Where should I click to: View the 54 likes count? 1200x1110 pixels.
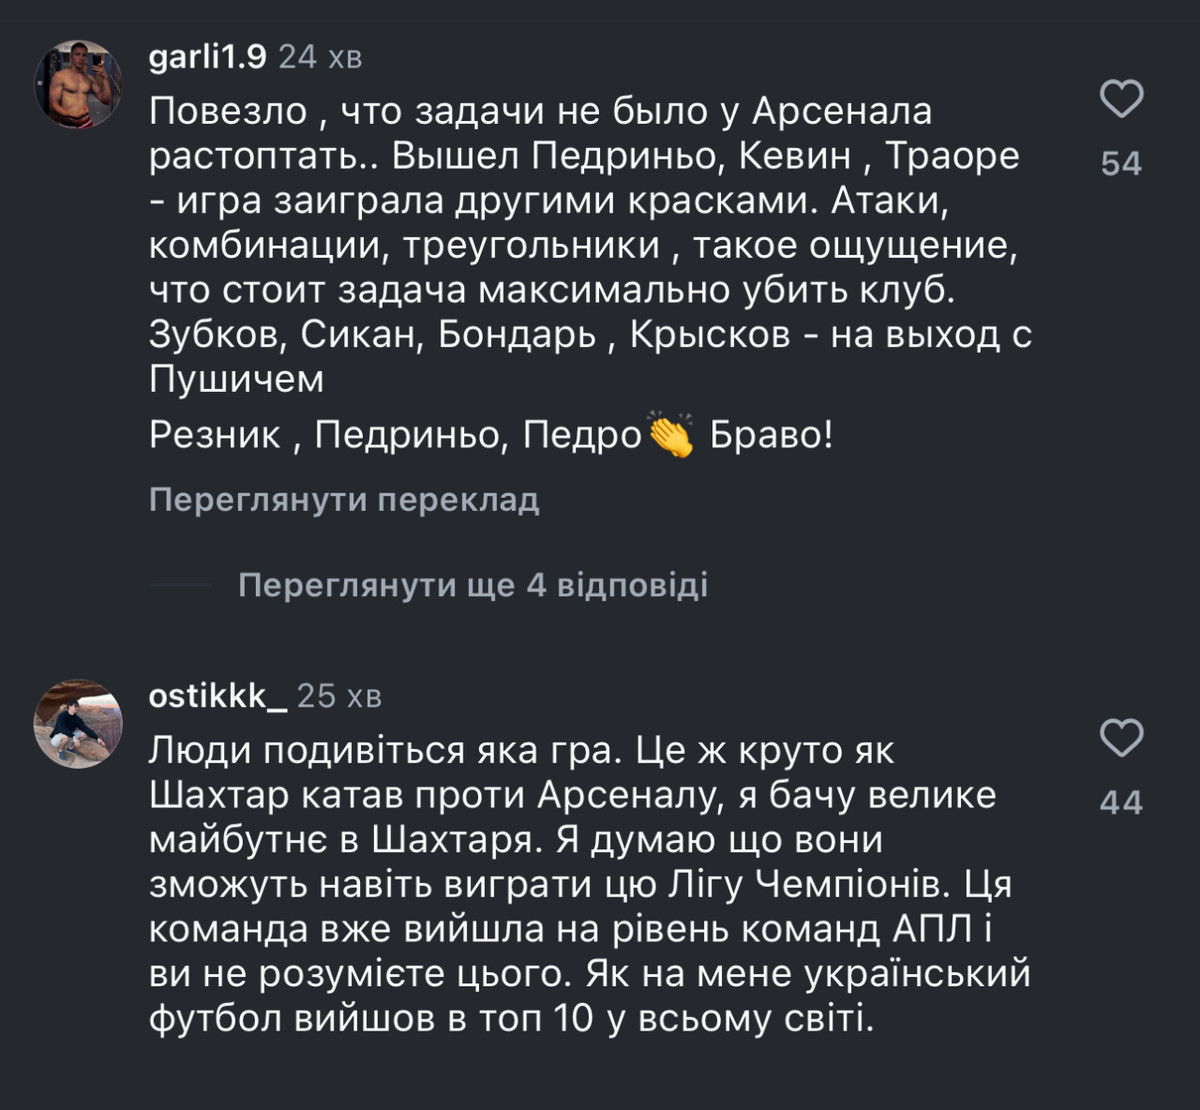click(x=1121, y=163)
